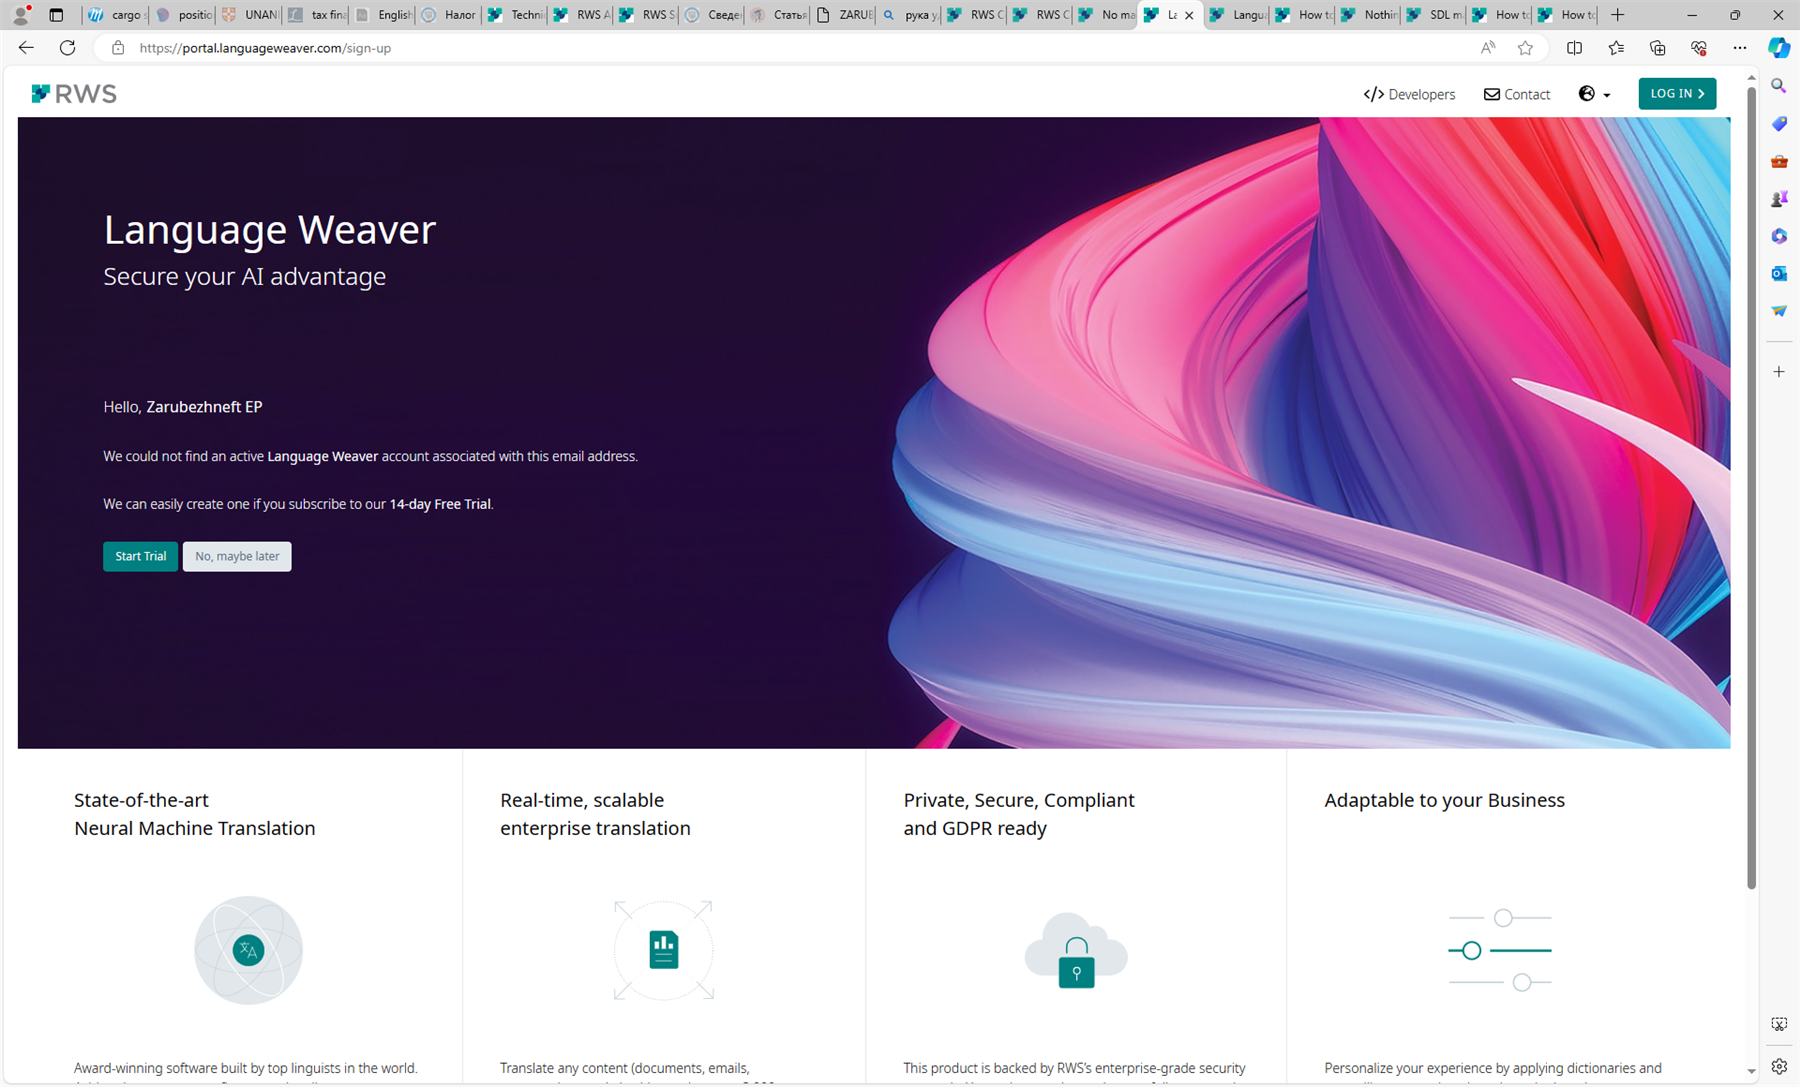Click the 'Language Weaver' hero title
The height and width of the screenshot is (1087, 1800).
[270, 230]
